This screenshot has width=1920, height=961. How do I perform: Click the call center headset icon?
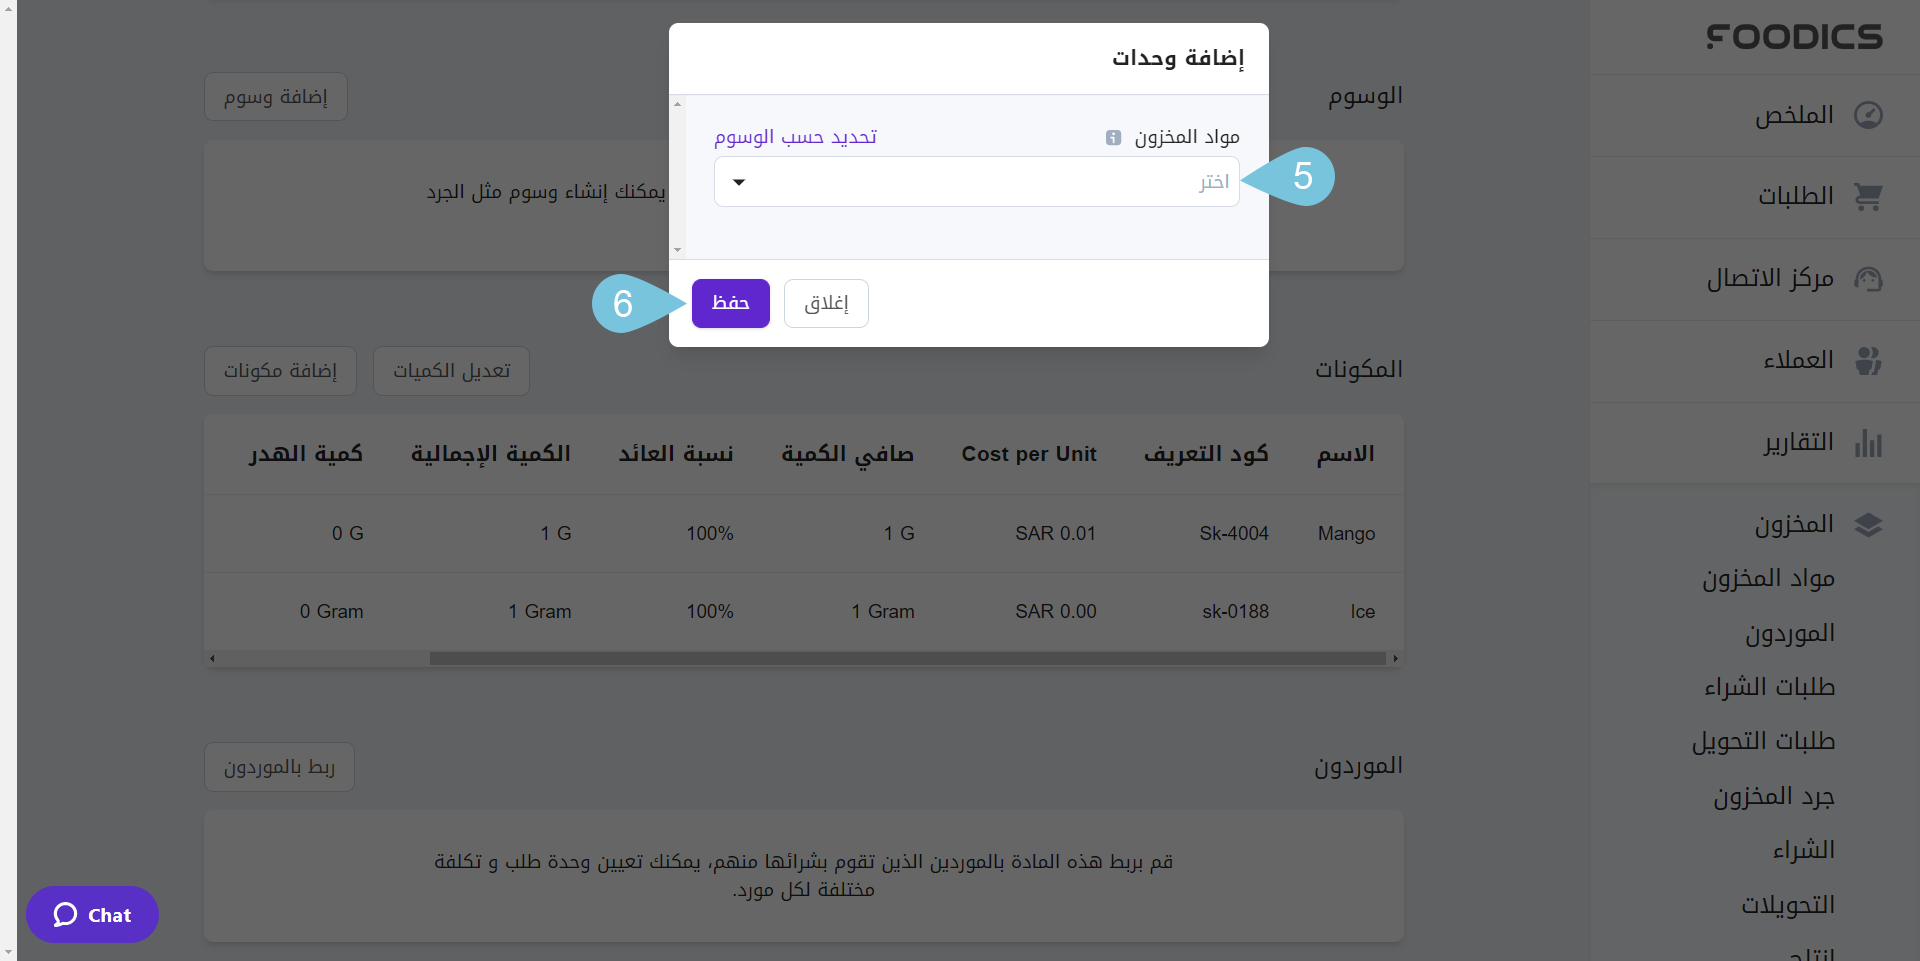pos(1868,279)
